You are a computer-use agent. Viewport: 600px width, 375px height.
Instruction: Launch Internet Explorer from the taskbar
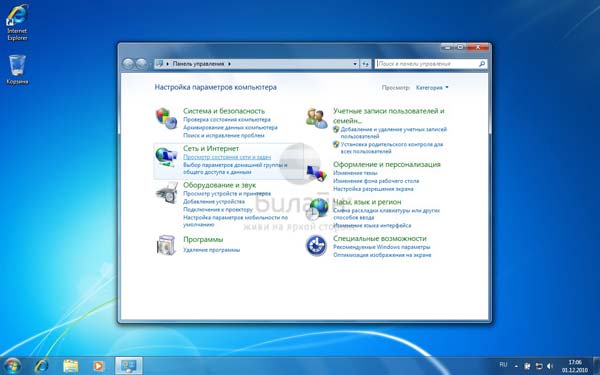(41, 366)
